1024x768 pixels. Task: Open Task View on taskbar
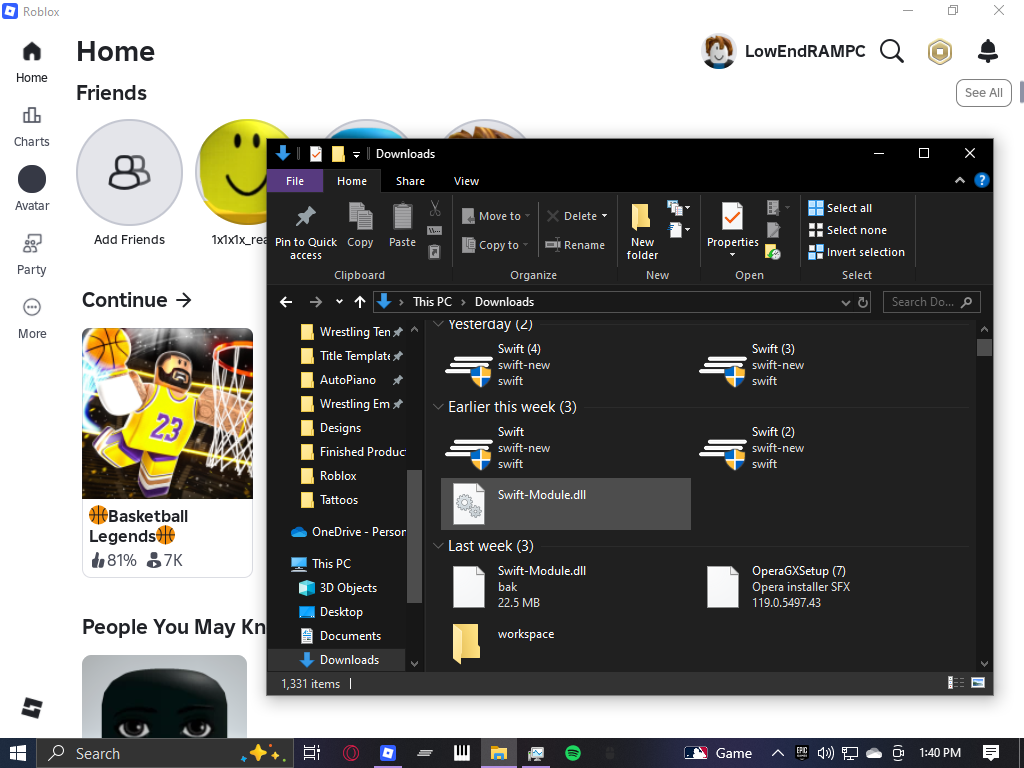(x=312, y=753)
